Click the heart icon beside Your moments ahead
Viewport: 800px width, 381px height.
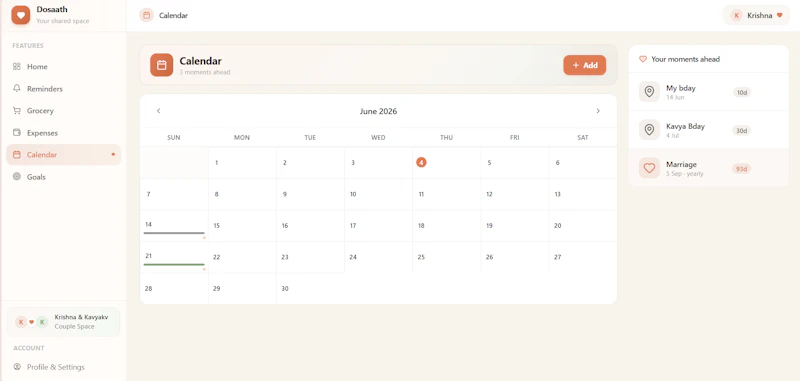pos(643,59)
